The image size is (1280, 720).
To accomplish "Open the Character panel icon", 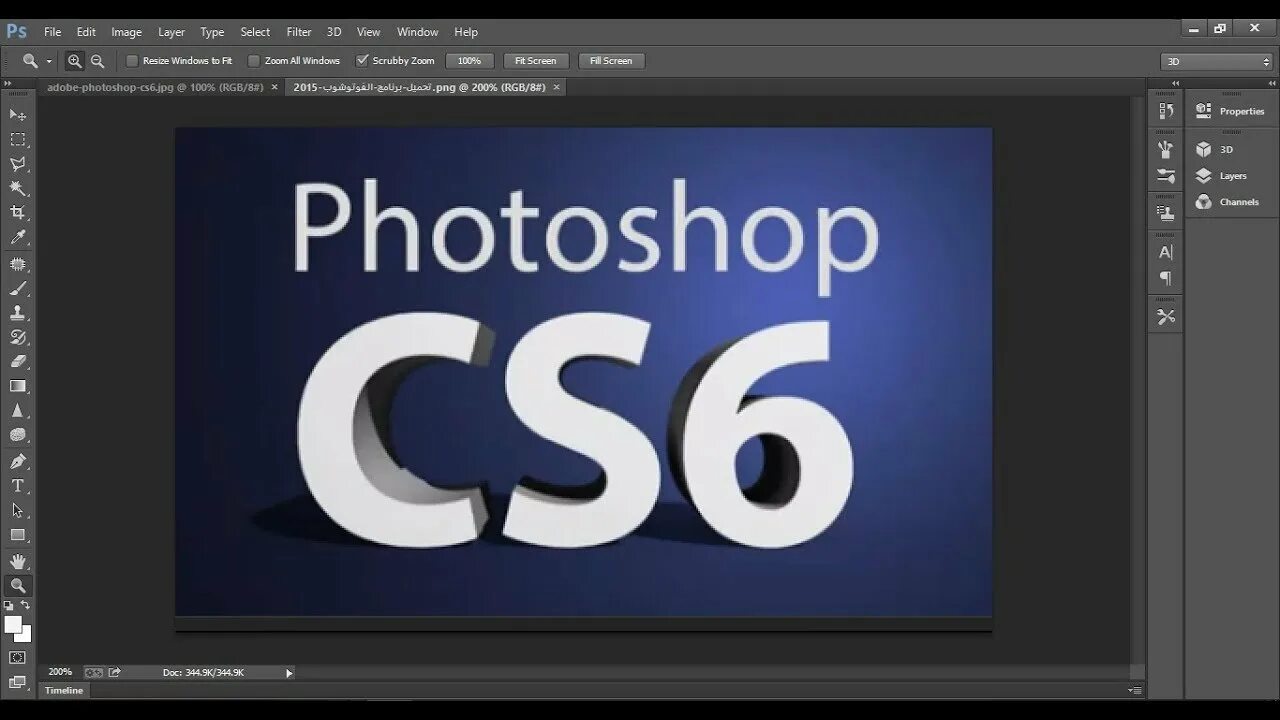I will pos(1166,252).
